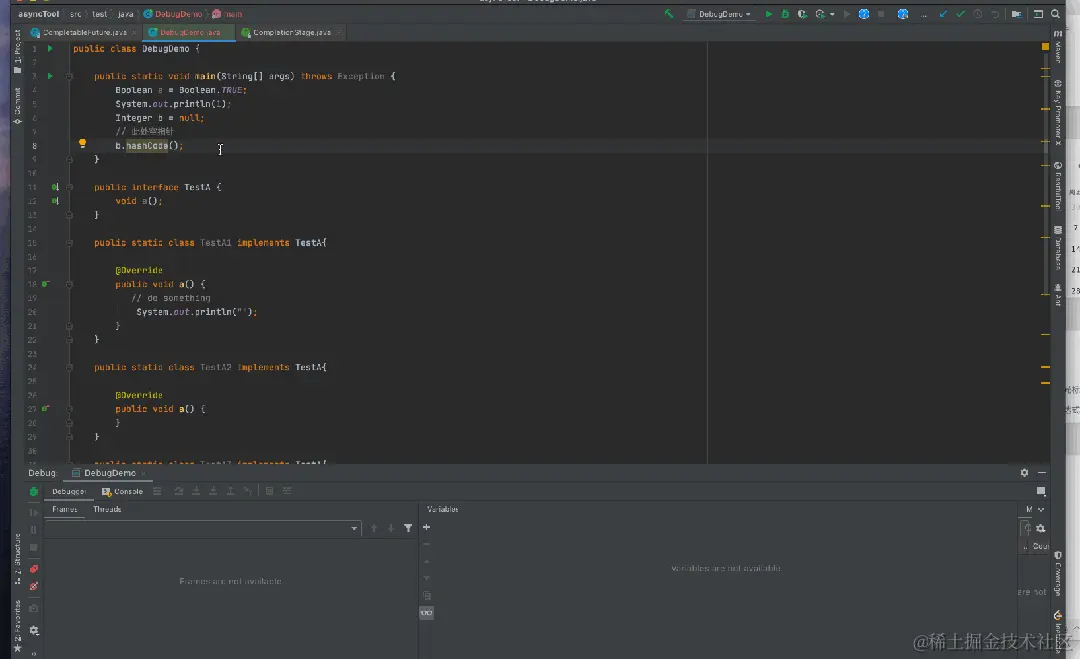Open the Commit tool window stripe
The height and width of the screenshot is (659, 1080).
[17, 105]
